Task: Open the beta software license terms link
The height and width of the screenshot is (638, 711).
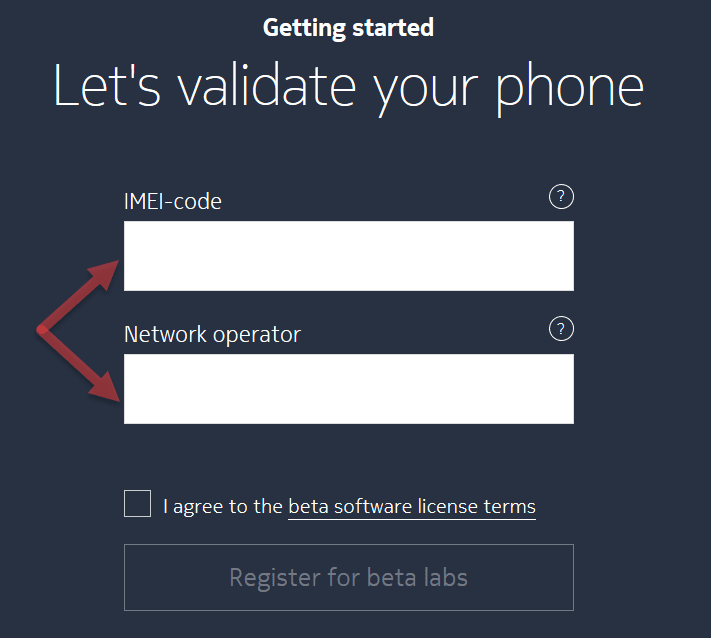Action: pos(411,507)
